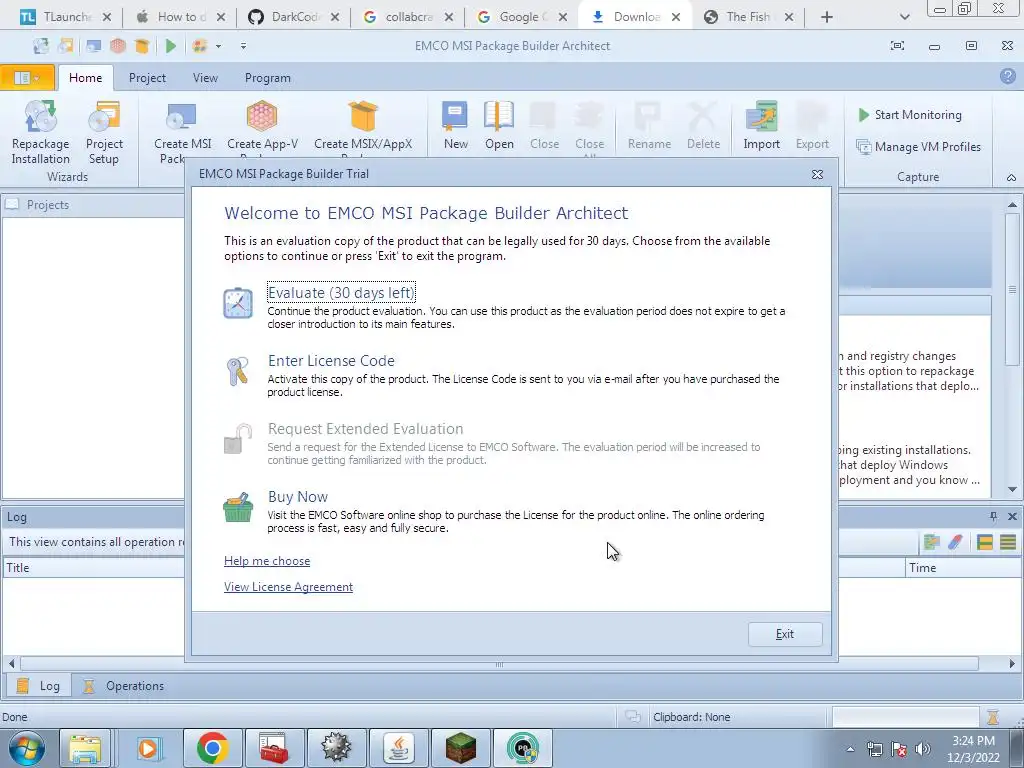This screenshot has width=1024, height=768.
Task: Choose Evaluate (30 days left) option
Action: click(341, 293)
